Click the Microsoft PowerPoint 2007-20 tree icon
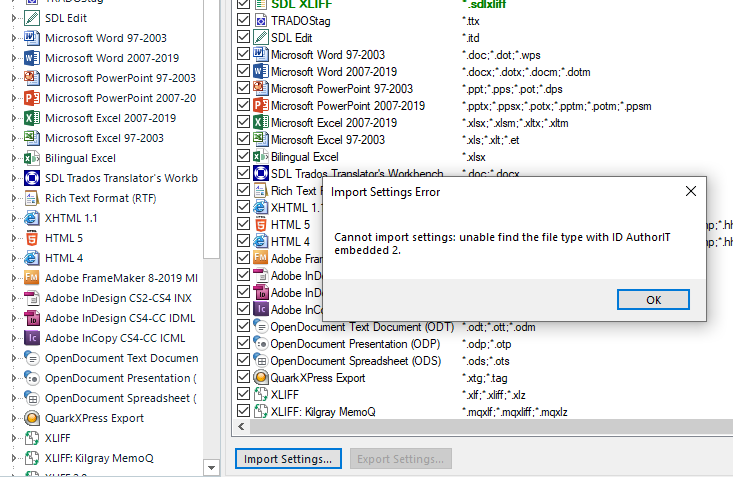734x477 pixels. coord(32,98)
